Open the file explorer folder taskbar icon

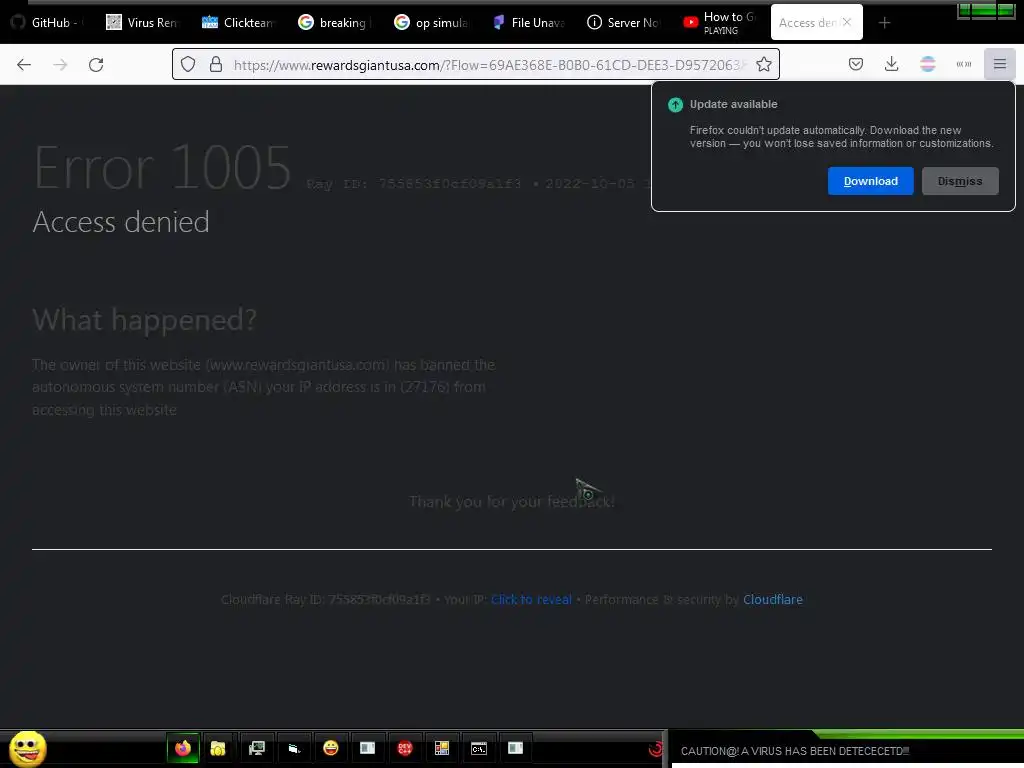click(217, 748)
